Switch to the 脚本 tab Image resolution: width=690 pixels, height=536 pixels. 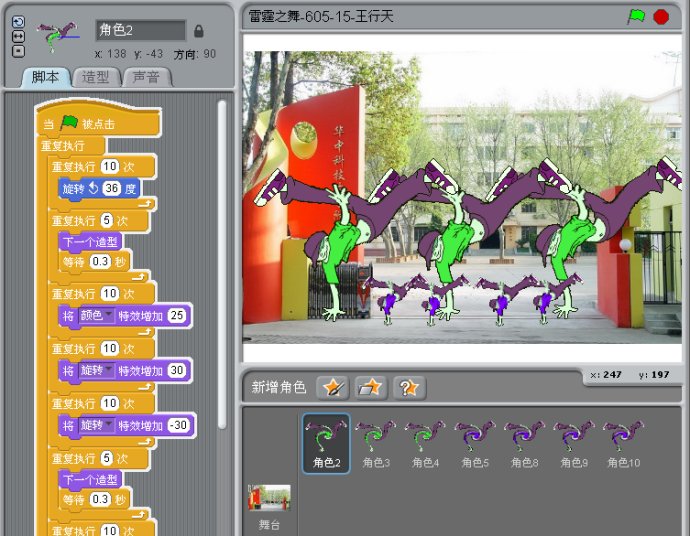point(45,77)
